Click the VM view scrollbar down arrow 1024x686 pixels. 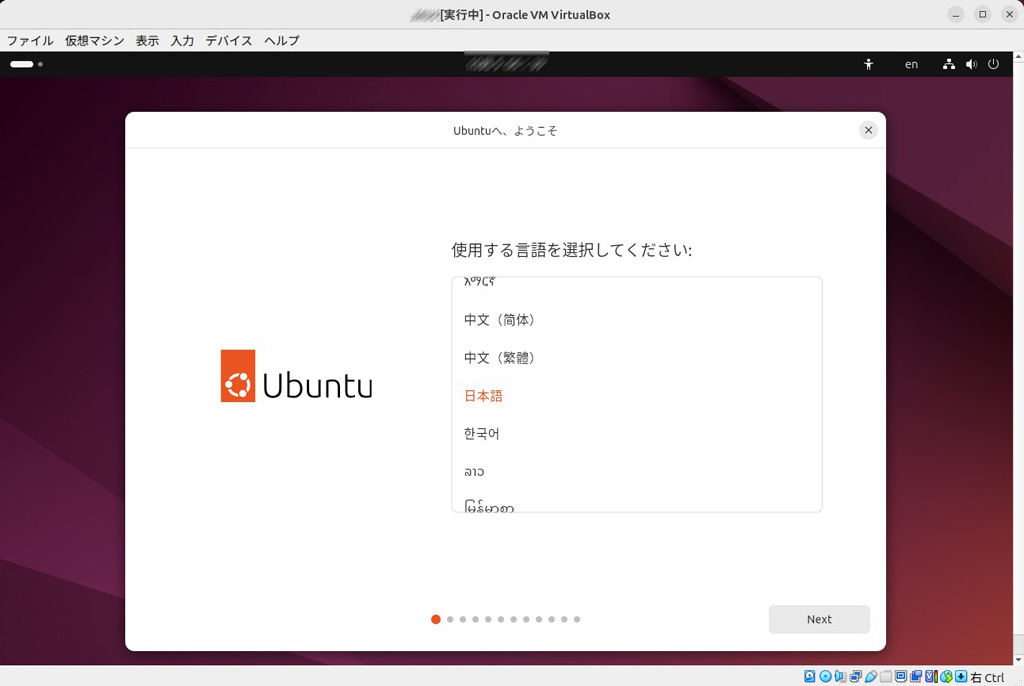(1019, 660)
